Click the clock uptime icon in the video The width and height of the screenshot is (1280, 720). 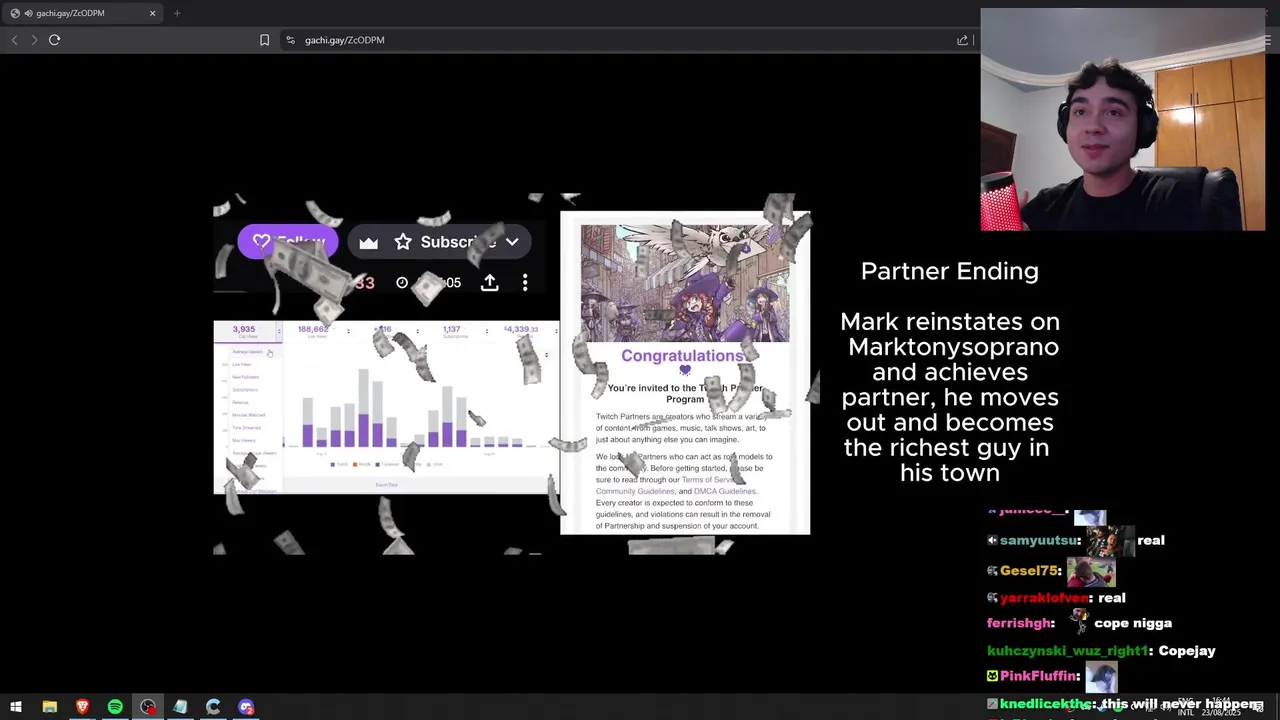[402, 283]
